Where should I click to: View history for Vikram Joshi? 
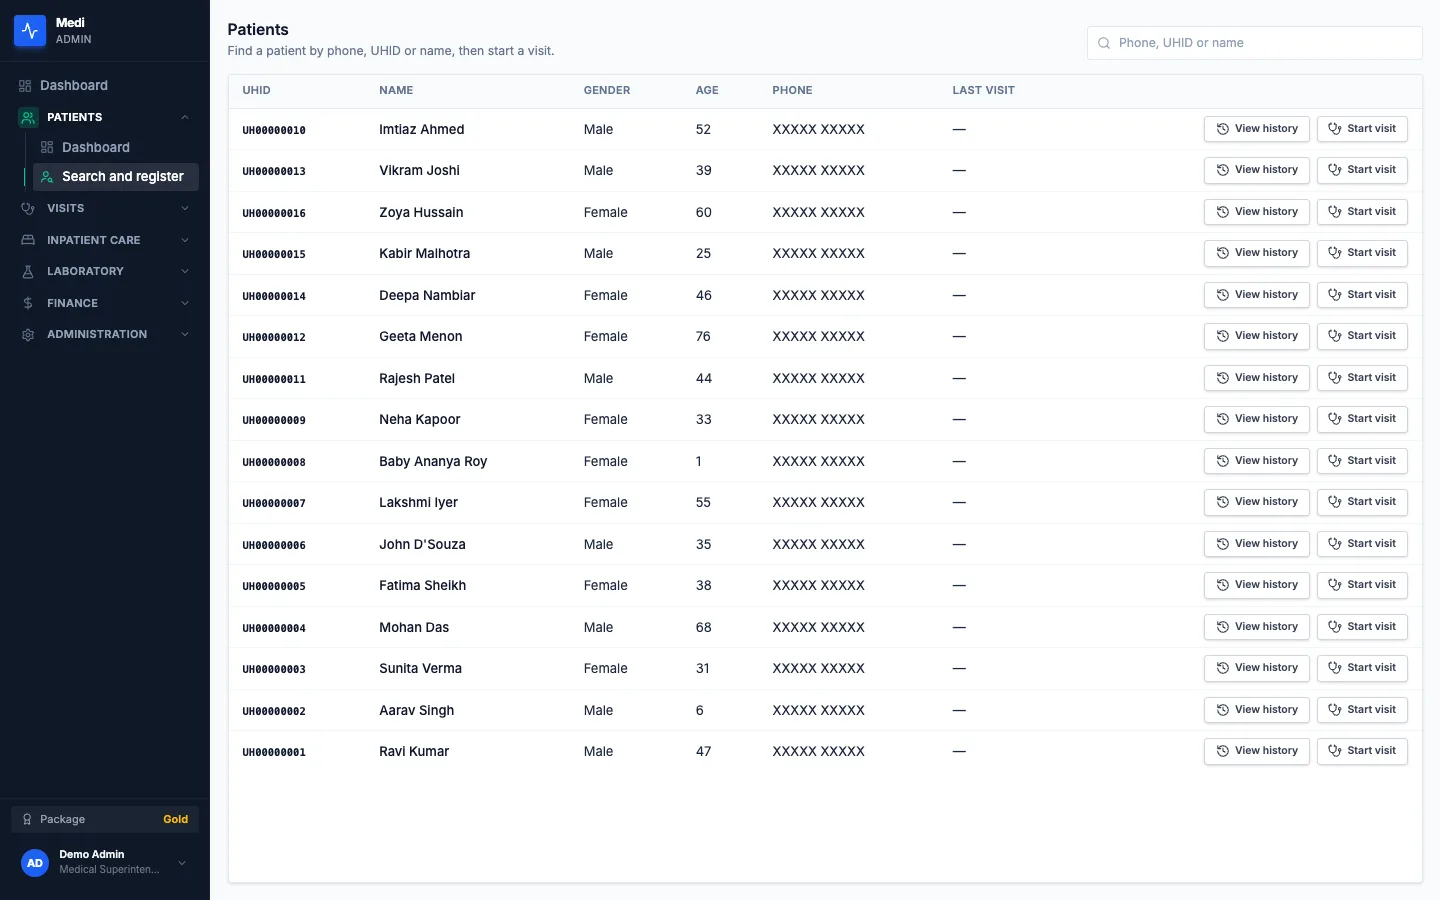(x=1256, y=170)
